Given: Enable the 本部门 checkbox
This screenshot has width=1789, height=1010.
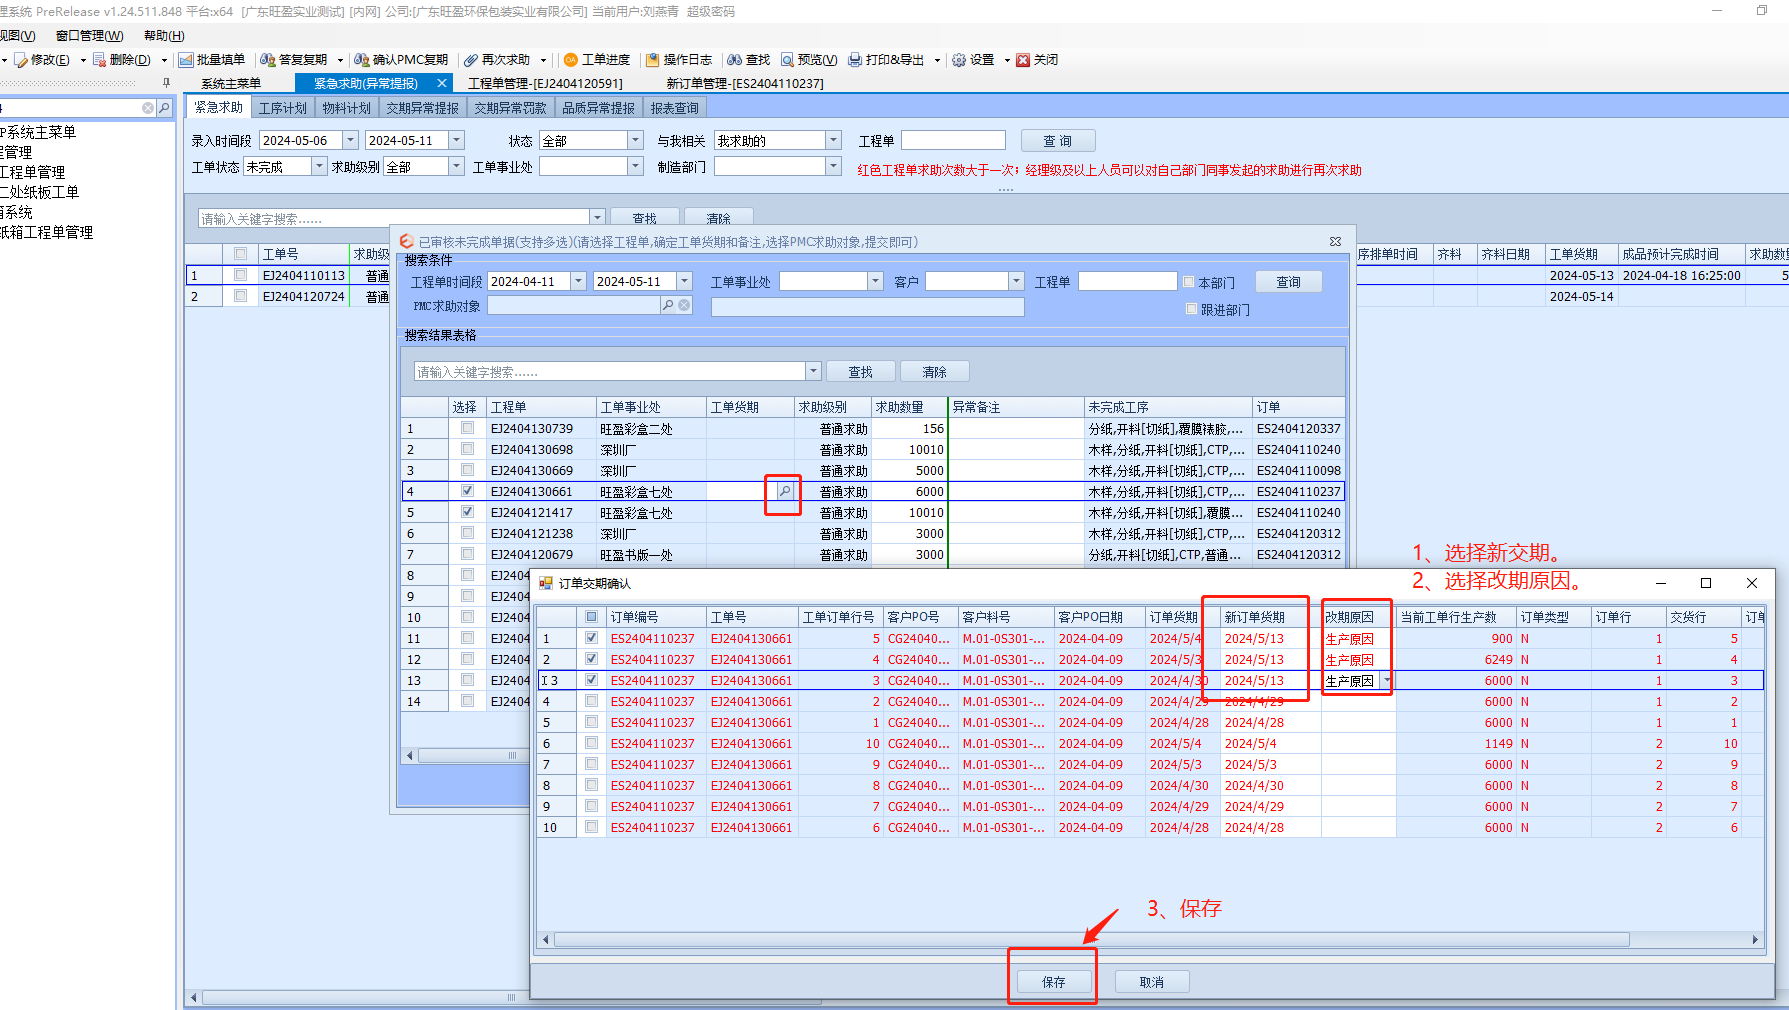Looking at the screenshot, I should (1189, 282).
